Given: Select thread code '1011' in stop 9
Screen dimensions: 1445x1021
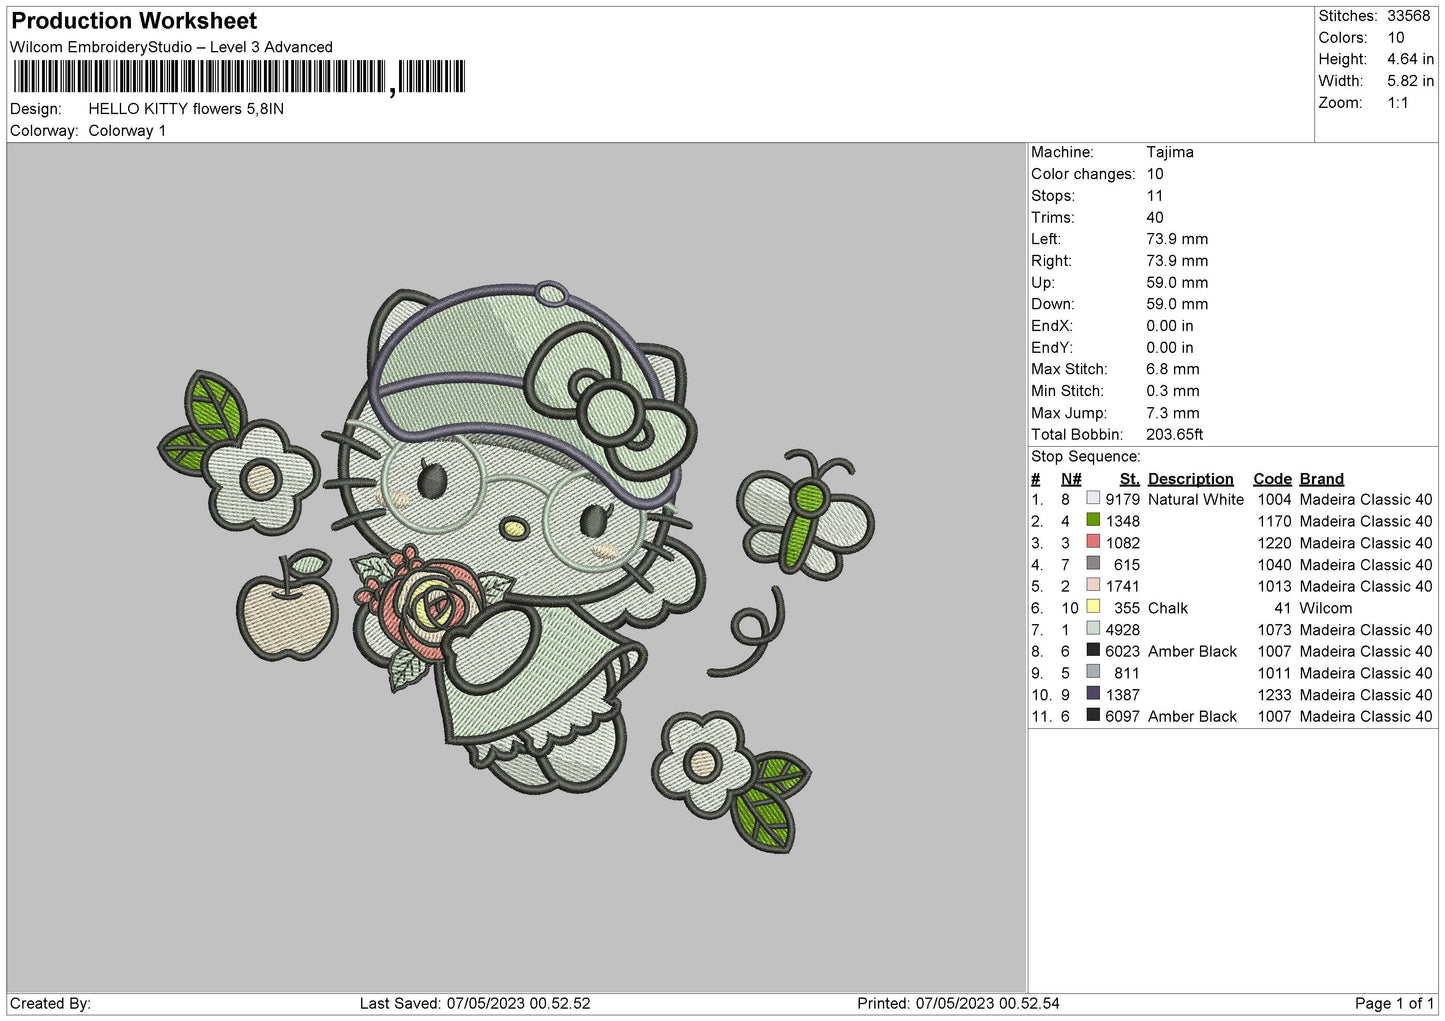Looking at the screenshot, I should coord(1275,673).
